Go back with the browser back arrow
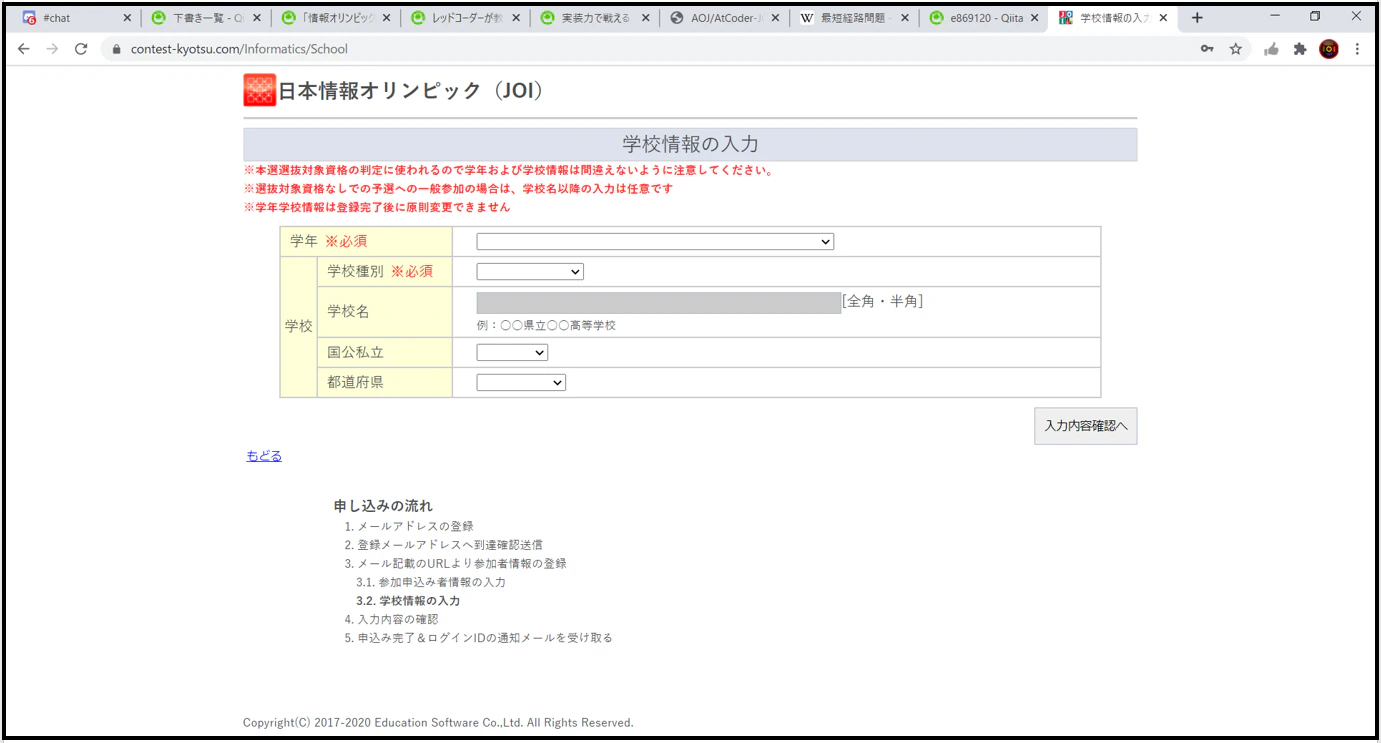Screen dimensions: 1381x743 tap(24, 49)
